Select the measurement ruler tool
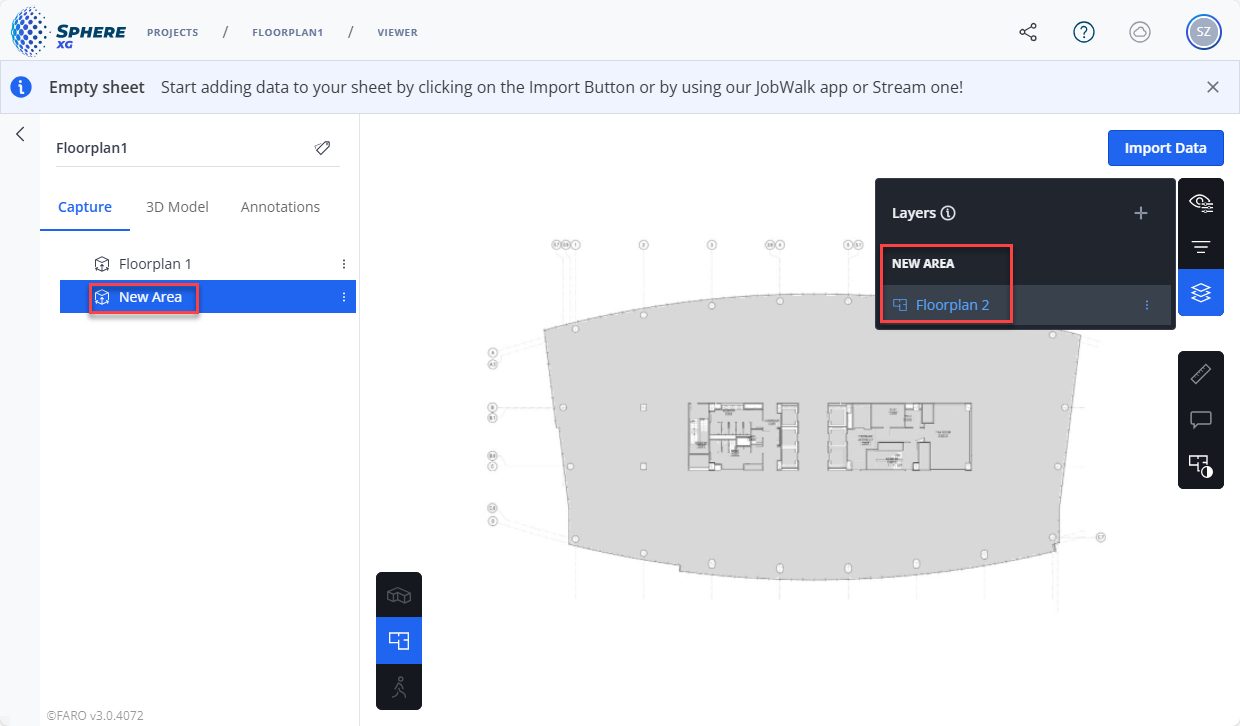1240x726 pixels. click(1201, 375)
